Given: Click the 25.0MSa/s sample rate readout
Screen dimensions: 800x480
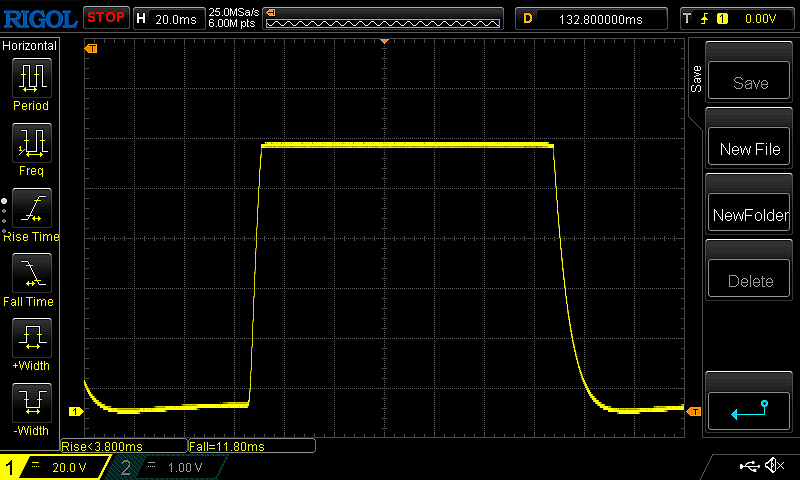Looking at the screenshot, I should (x=234, y=12).
